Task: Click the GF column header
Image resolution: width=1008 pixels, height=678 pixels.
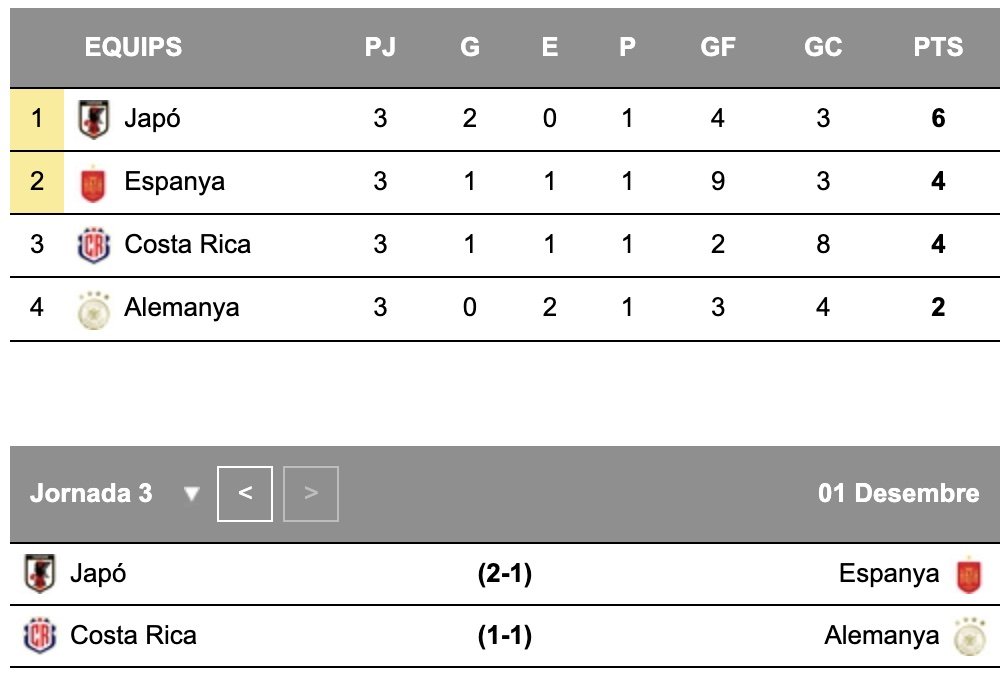Action: pos(718,47)
